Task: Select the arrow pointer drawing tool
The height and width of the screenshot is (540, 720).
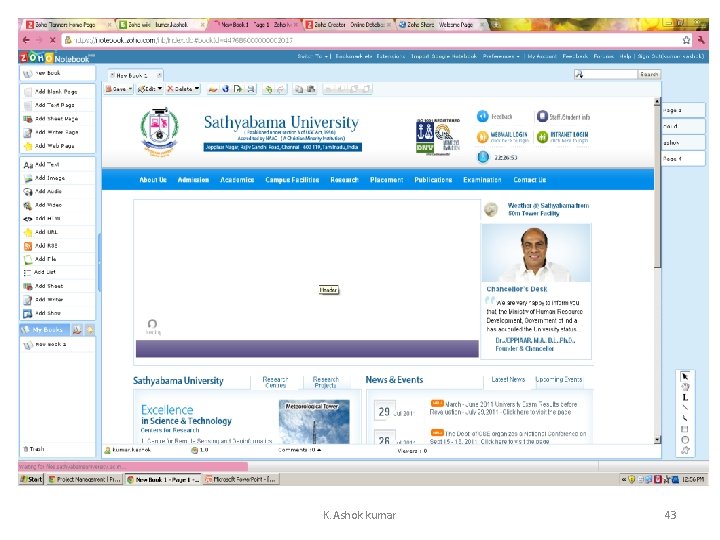Action: 685,376
